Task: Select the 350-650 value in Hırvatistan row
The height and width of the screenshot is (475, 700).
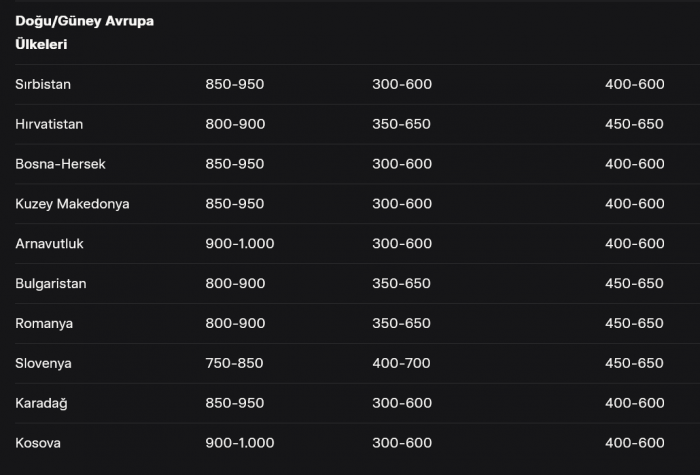Action: [x=402, y=124]
